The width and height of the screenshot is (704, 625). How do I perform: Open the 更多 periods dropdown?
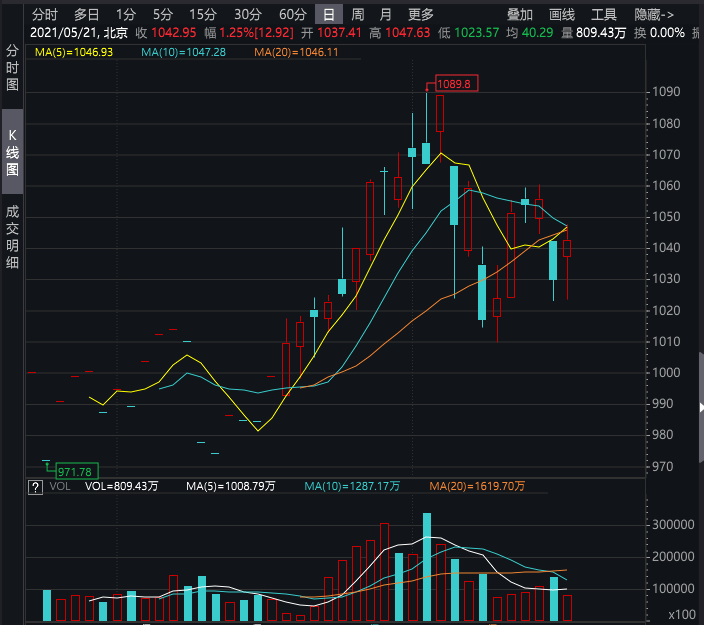[421, 15]
